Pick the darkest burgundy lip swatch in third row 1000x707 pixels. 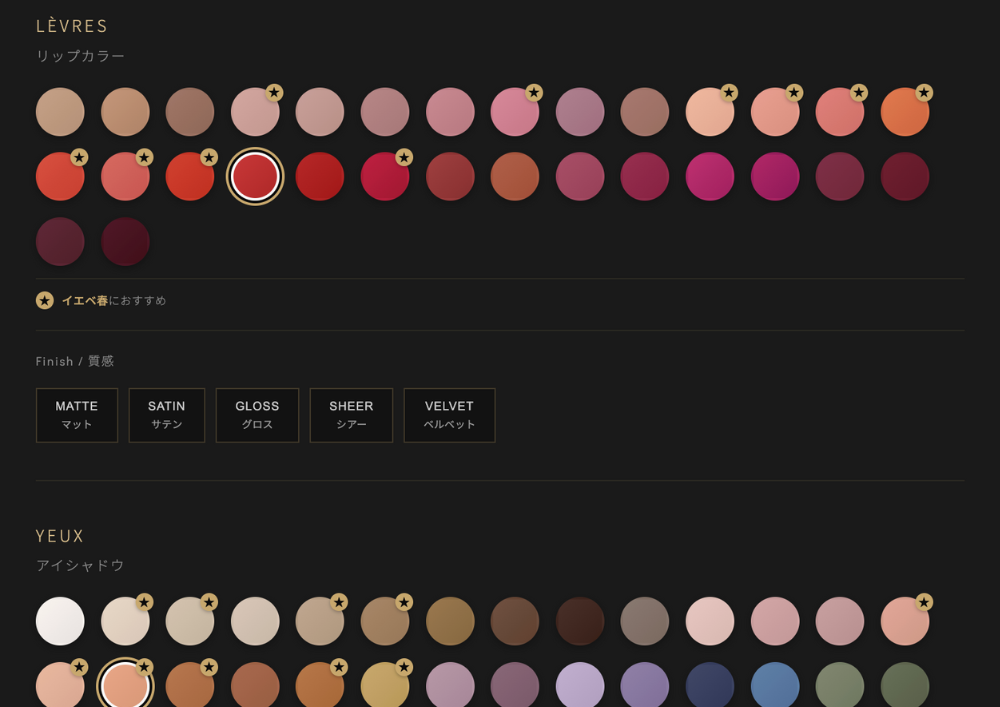pyautogui.click(x=125, y=242)
